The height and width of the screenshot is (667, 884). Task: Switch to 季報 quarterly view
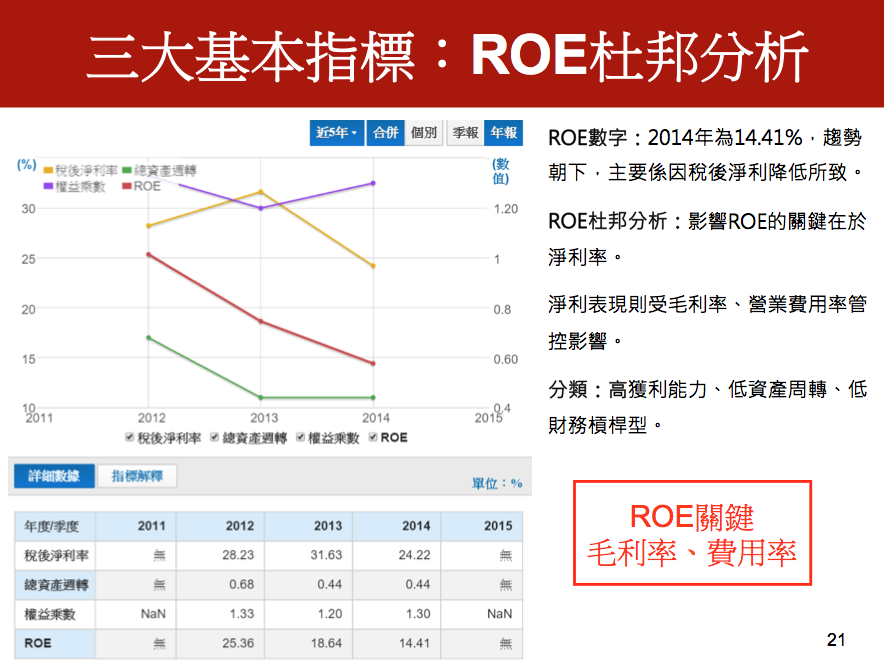coord(465,132)
